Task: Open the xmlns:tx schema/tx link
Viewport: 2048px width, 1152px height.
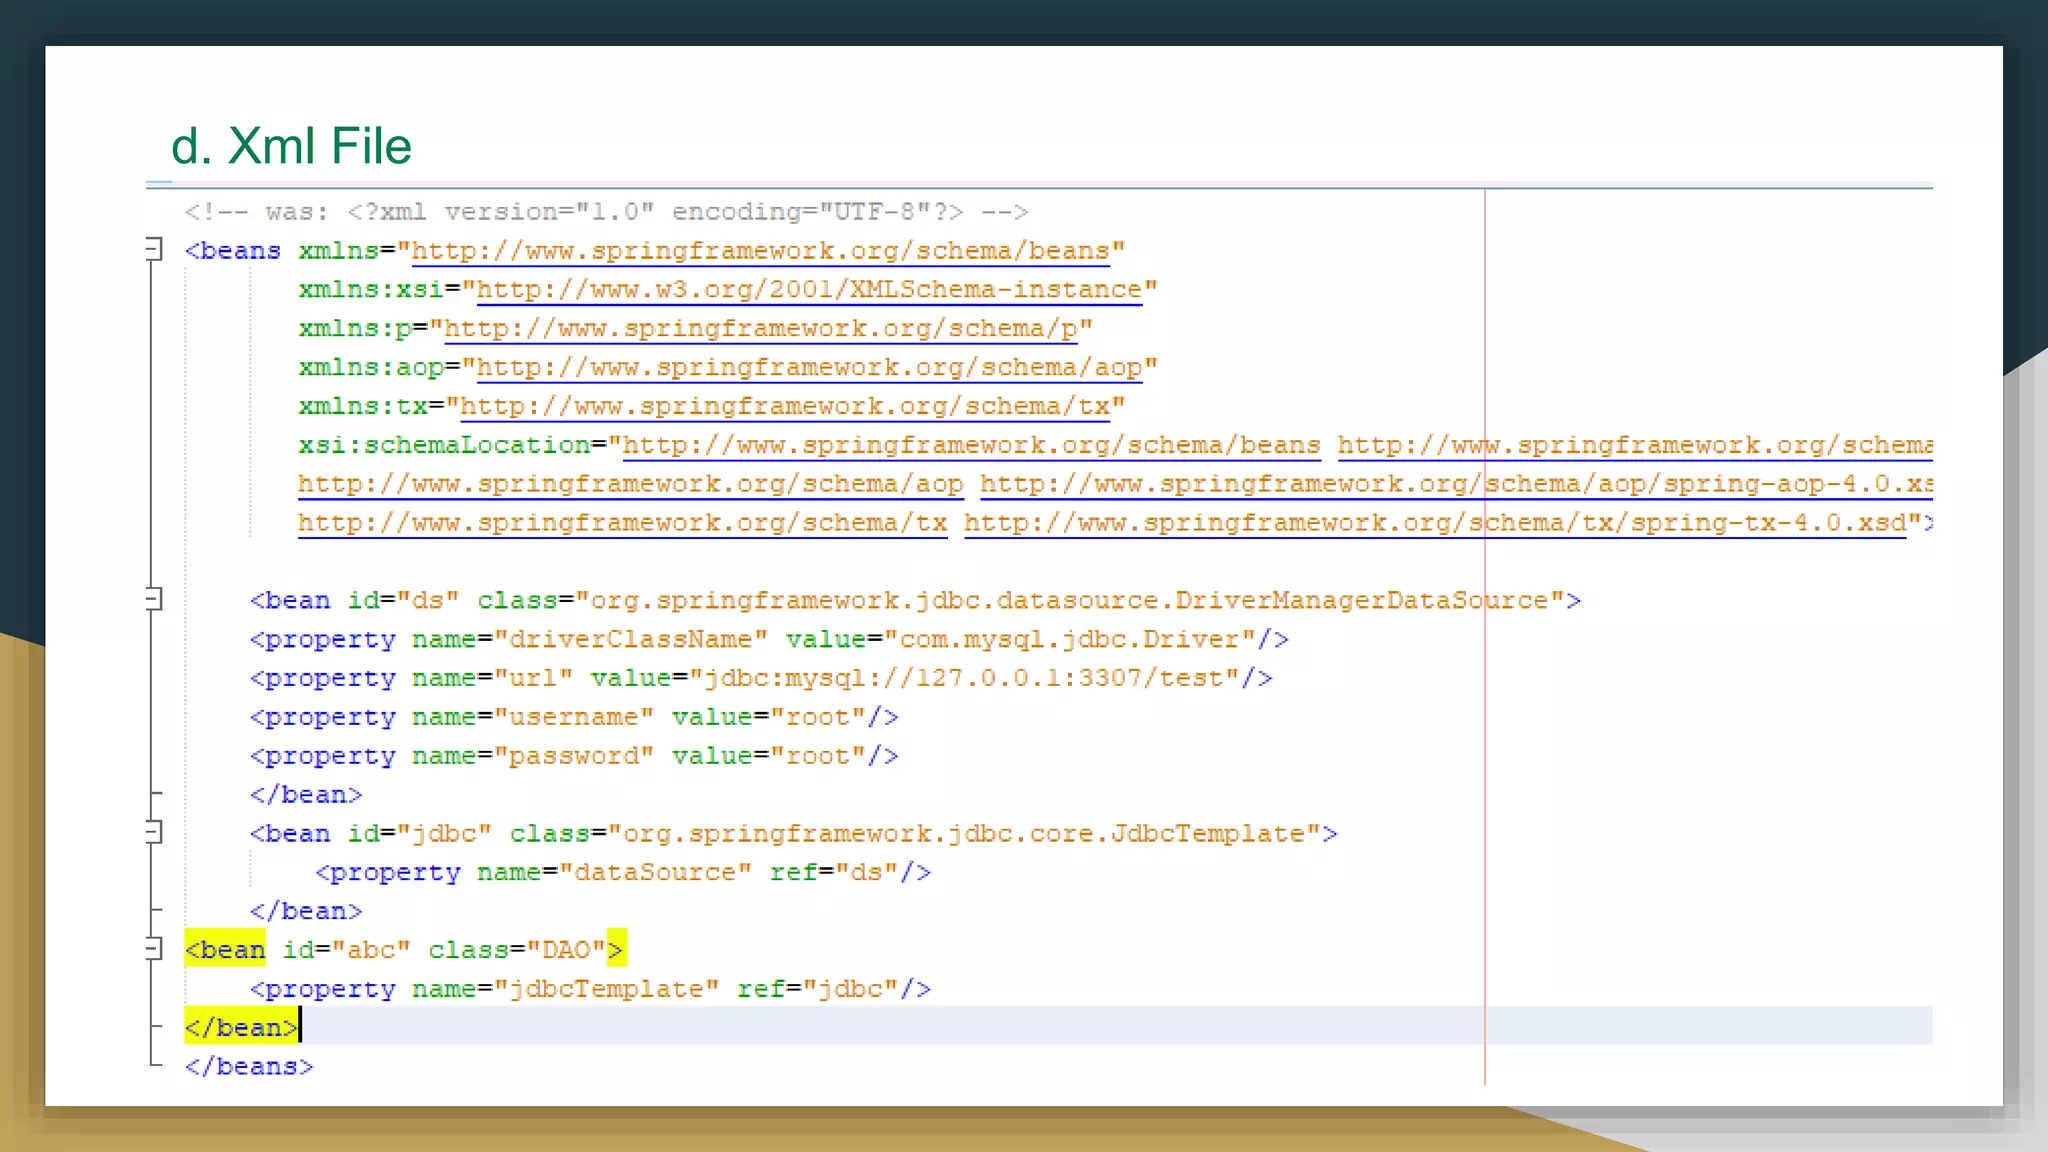Action: [784, 407]
